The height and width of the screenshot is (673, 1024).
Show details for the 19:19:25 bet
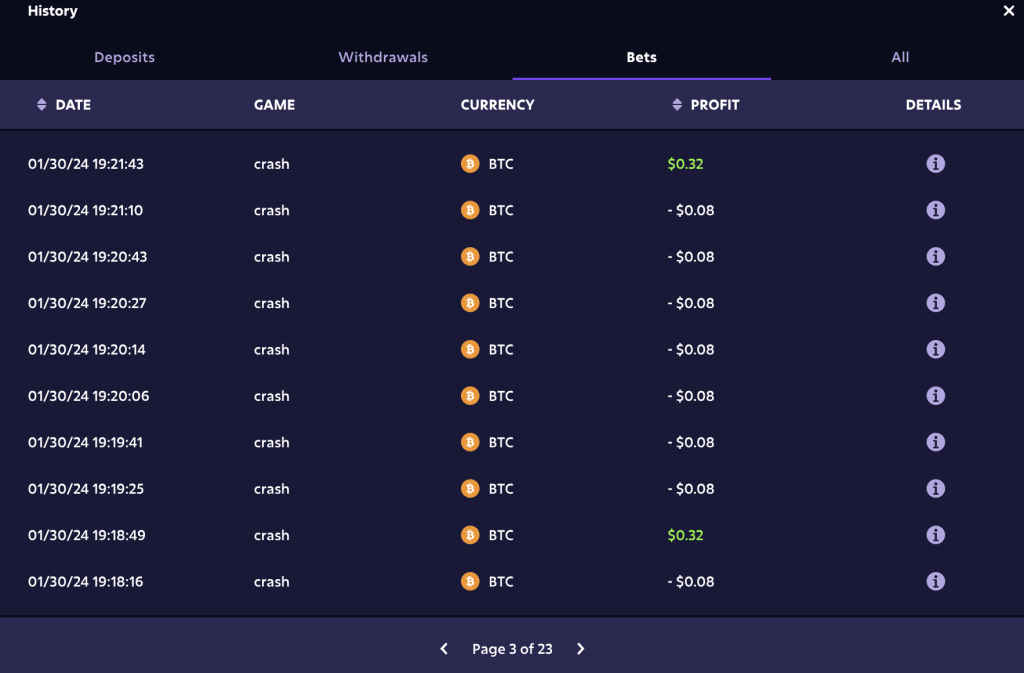(935, 488)
